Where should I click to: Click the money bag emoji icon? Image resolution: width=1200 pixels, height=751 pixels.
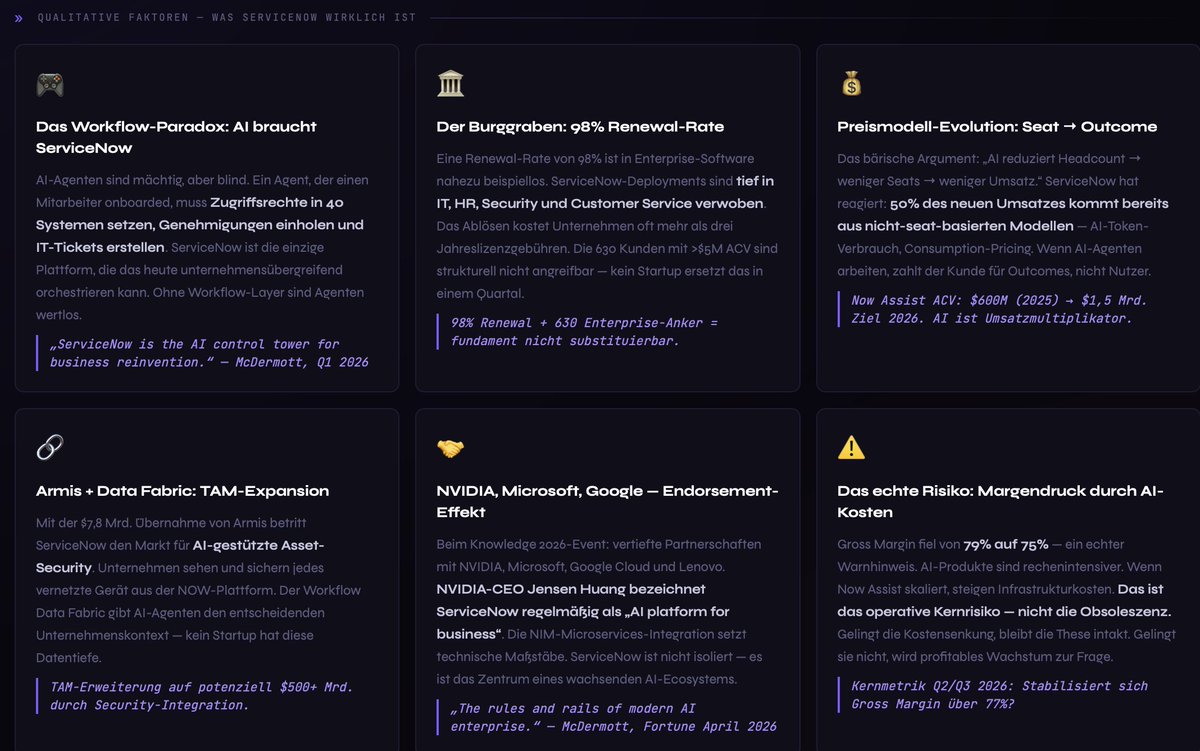pos(851,85)
